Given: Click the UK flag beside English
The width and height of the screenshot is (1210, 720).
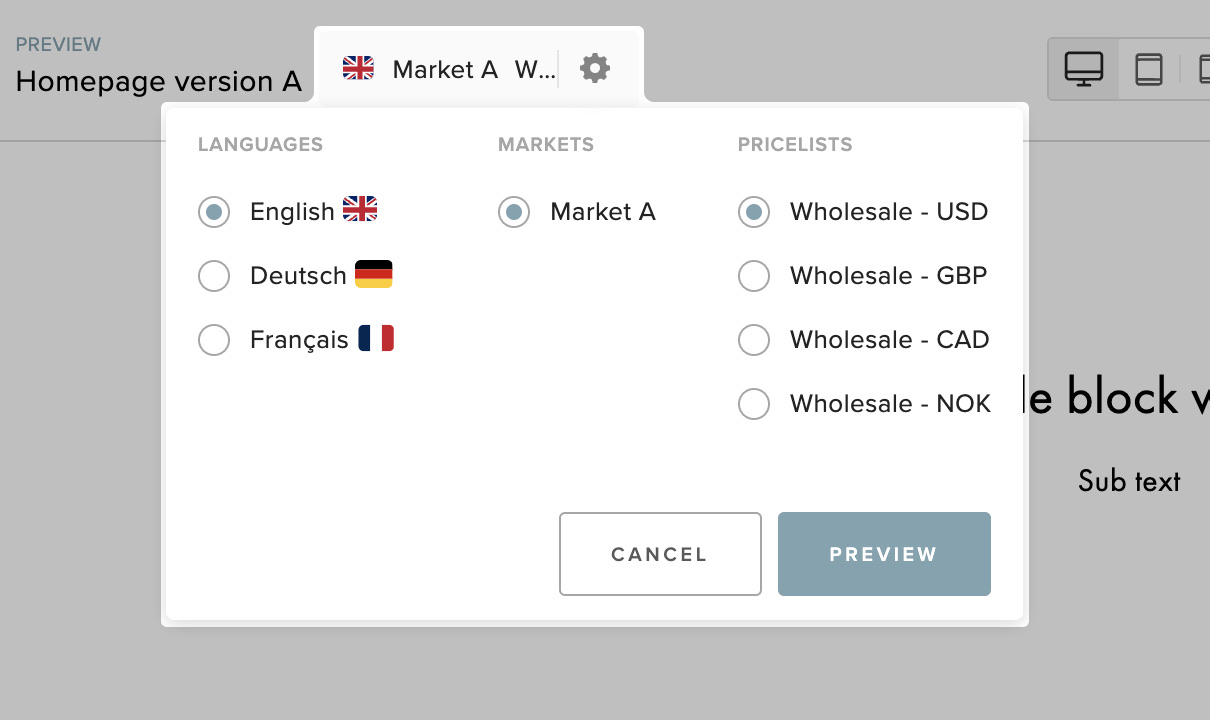Looking at the screenshot, I should tap(360, 209).
